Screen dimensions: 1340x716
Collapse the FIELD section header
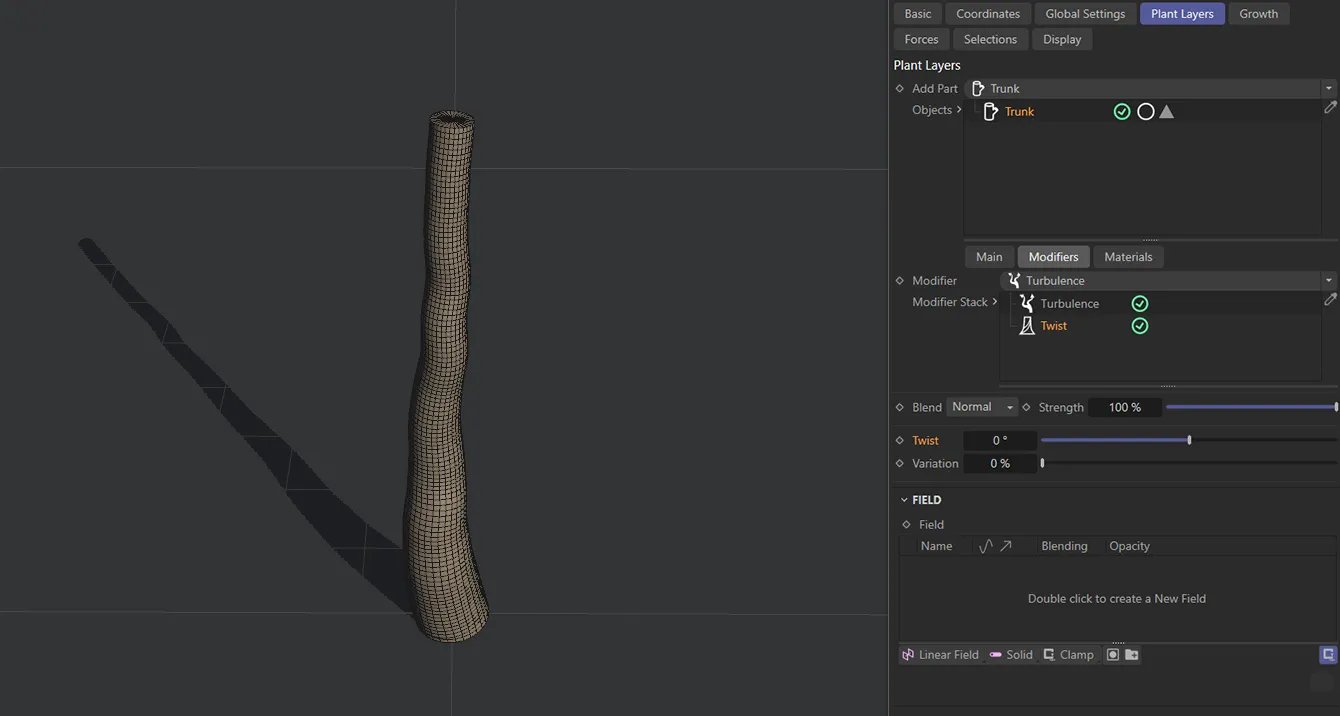[904, 499]
